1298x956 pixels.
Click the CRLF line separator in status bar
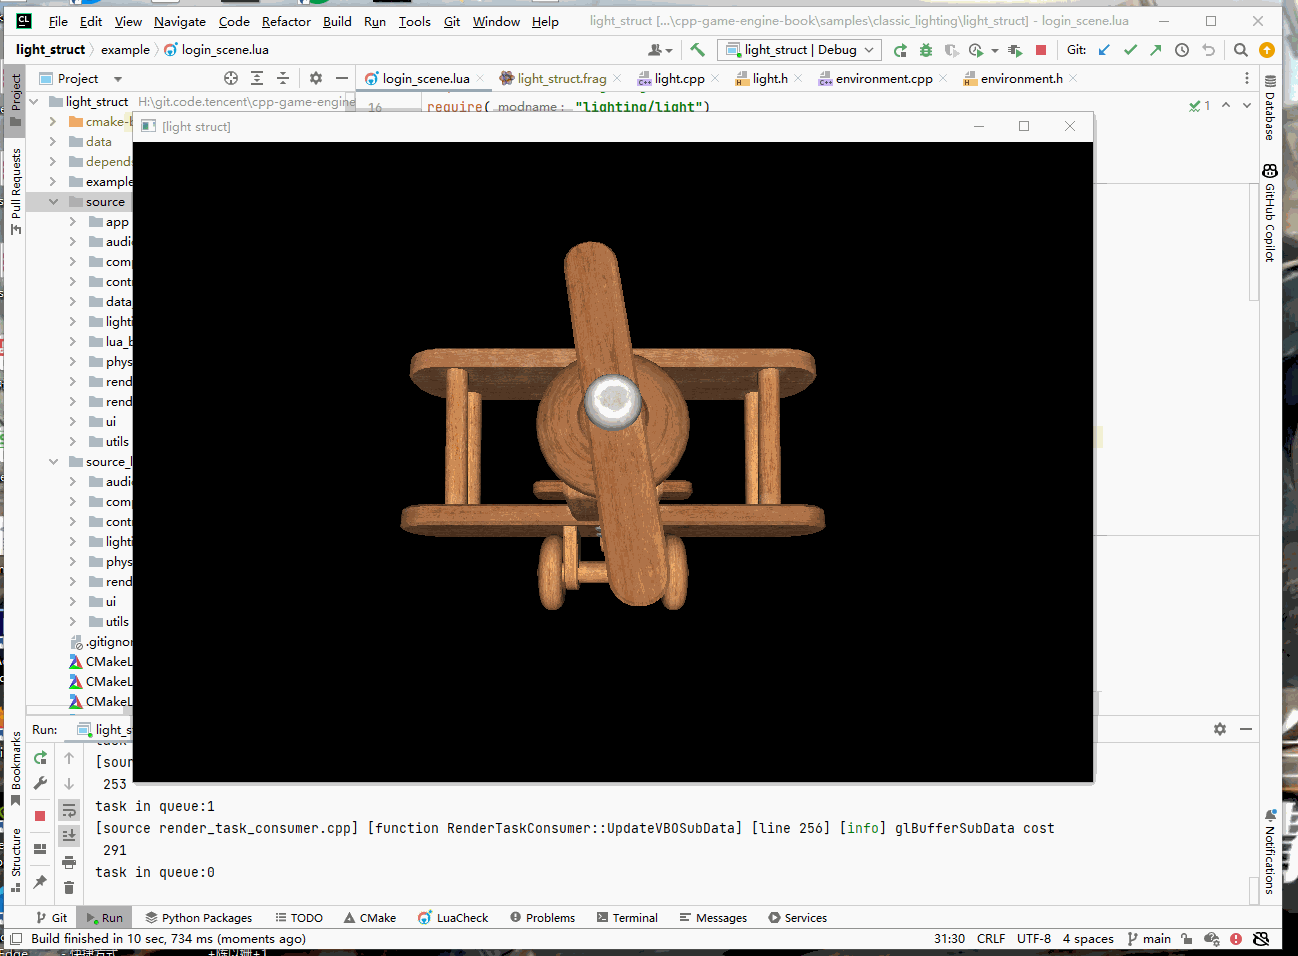pyautogui.click(x=991, y=939)
